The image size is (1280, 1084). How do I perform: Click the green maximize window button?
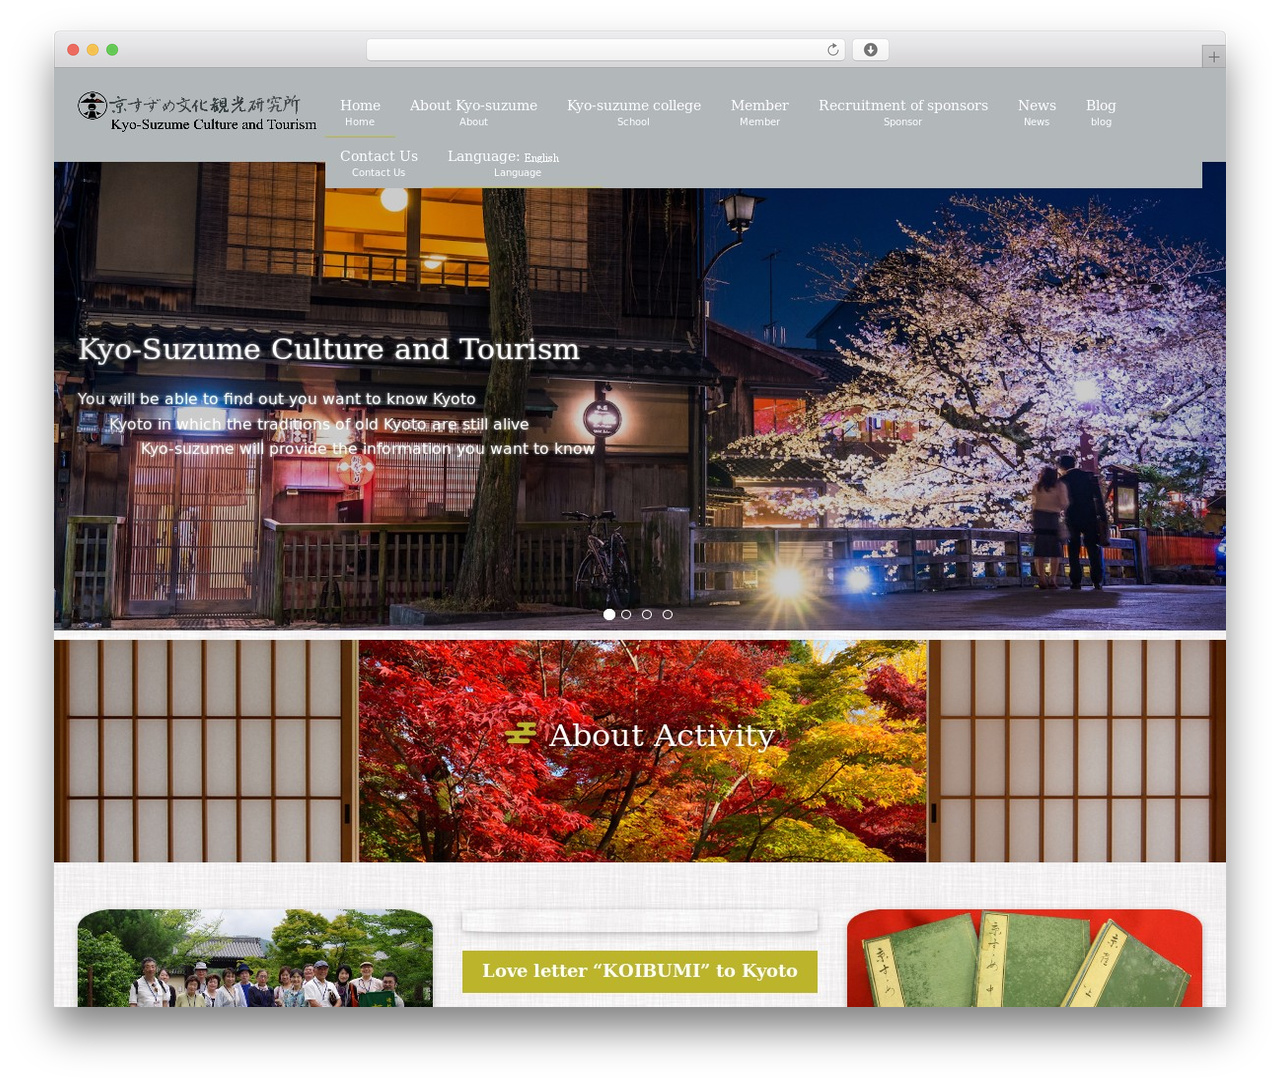(x=112, y=50)
